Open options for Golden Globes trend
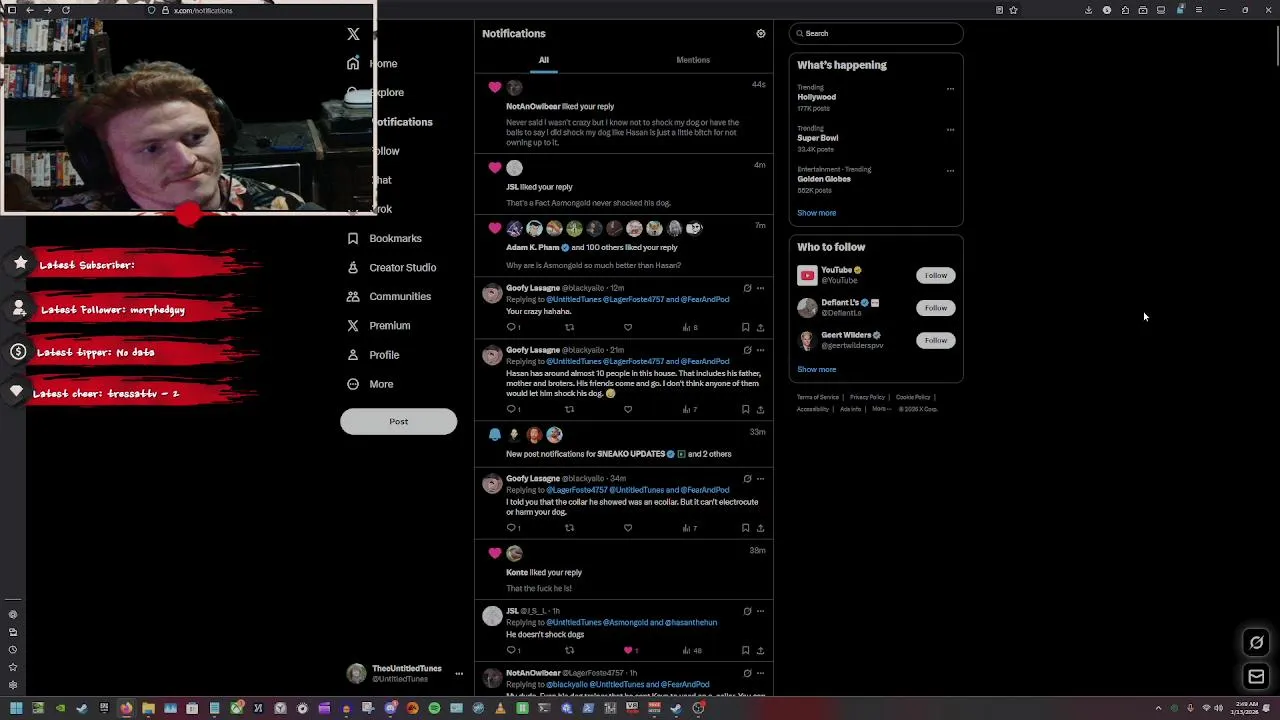1280x720 pixels. pos(950,170)
